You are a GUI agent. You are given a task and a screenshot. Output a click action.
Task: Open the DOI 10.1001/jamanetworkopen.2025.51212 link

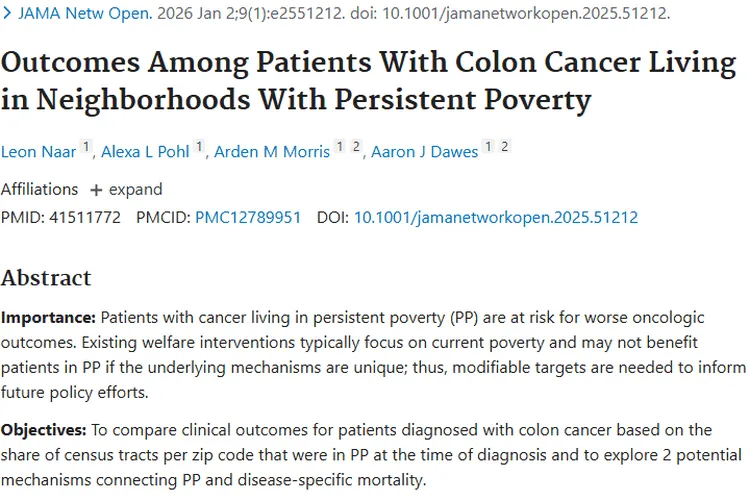coord(496,217)
